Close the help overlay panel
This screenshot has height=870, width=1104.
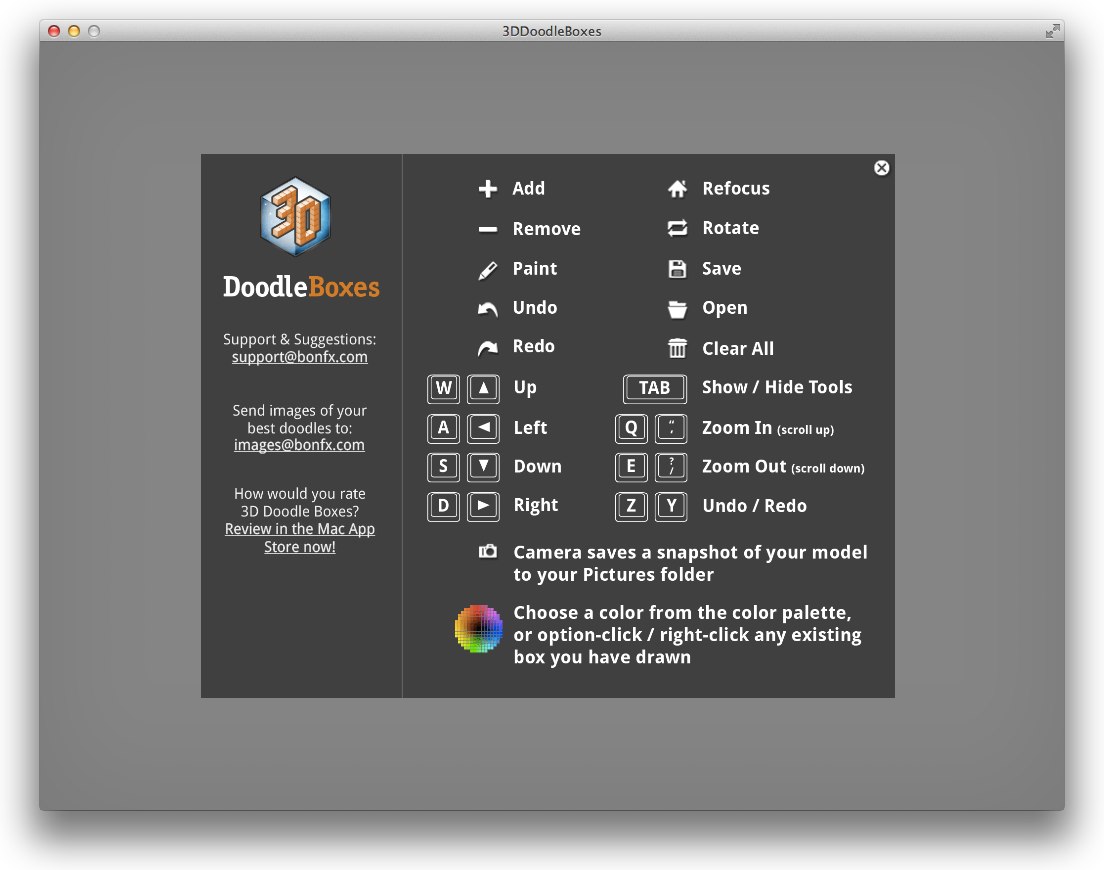click(882, 168)
